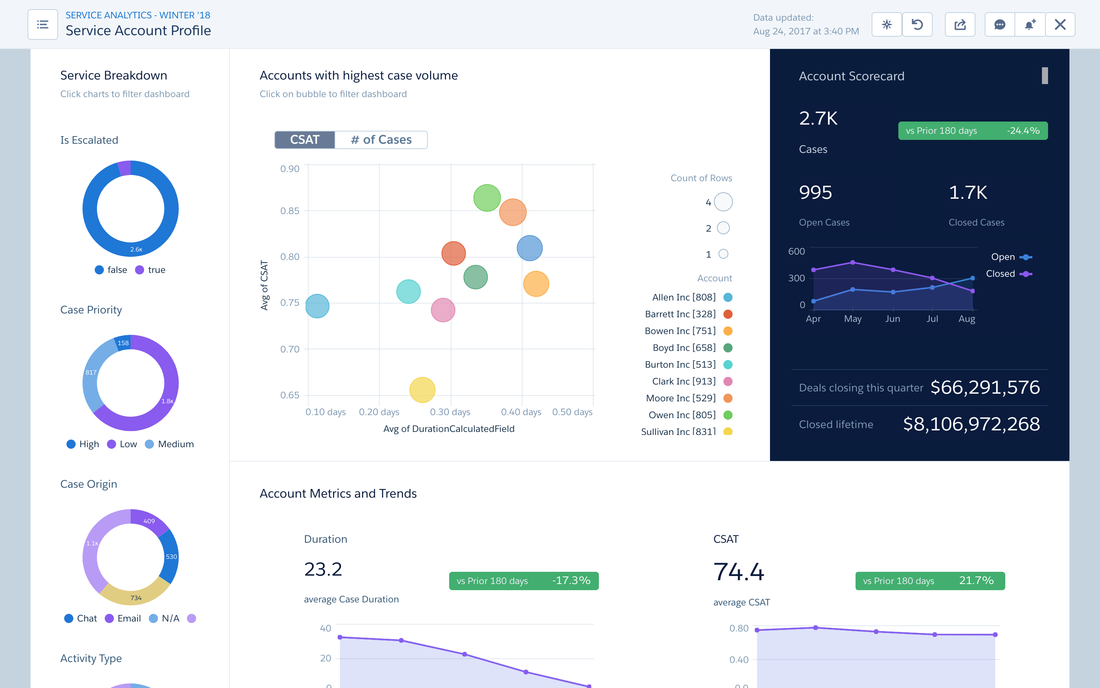This screenshot has height=688, width=1100.
Task: Close the dashboard with the X icon
Action: point(1060,25)
